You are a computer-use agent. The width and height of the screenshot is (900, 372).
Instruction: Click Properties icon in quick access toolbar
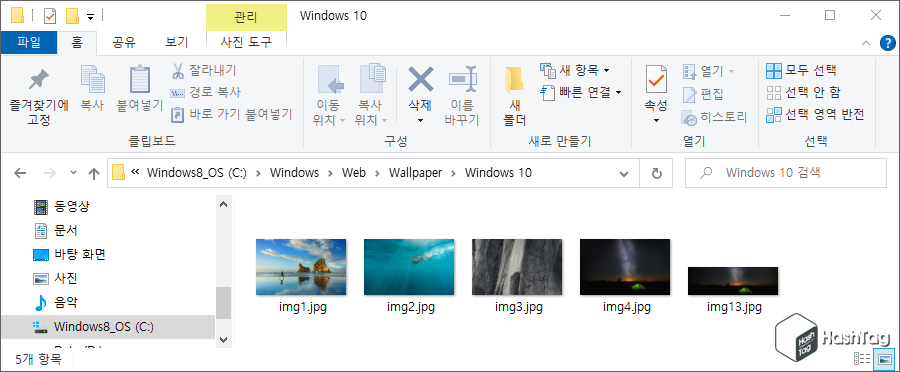[x=50, y=16]
